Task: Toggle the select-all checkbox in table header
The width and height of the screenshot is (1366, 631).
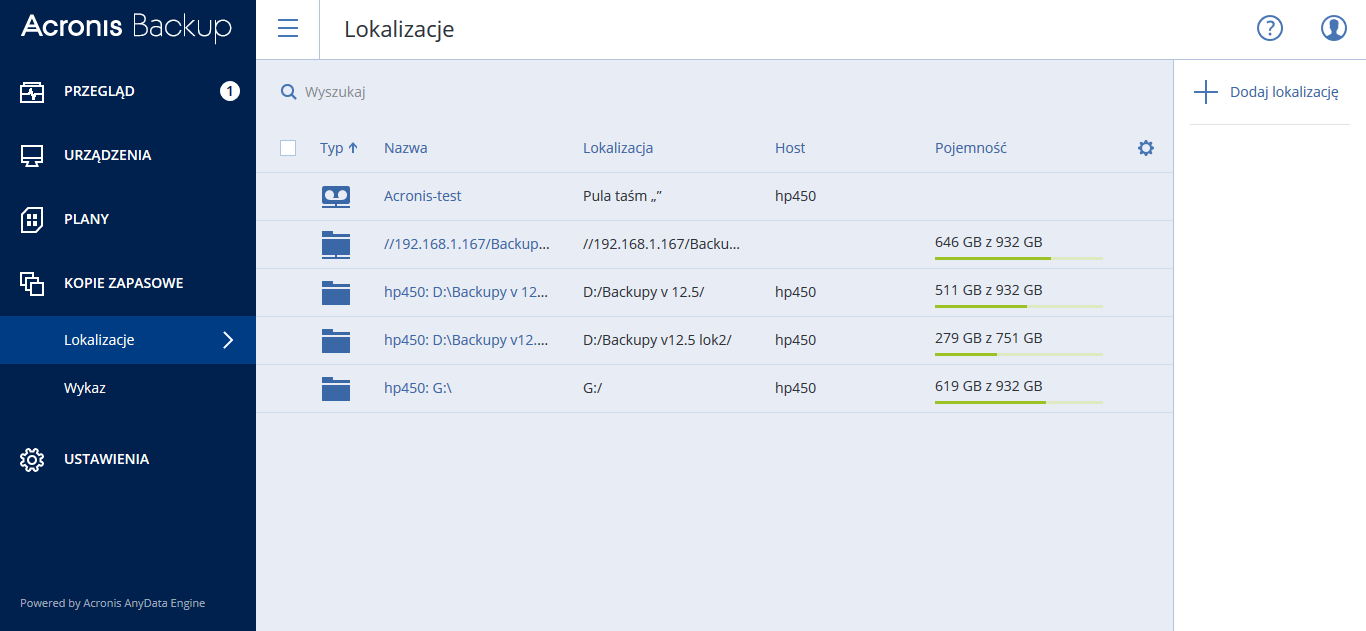Action: coord(288,148)
